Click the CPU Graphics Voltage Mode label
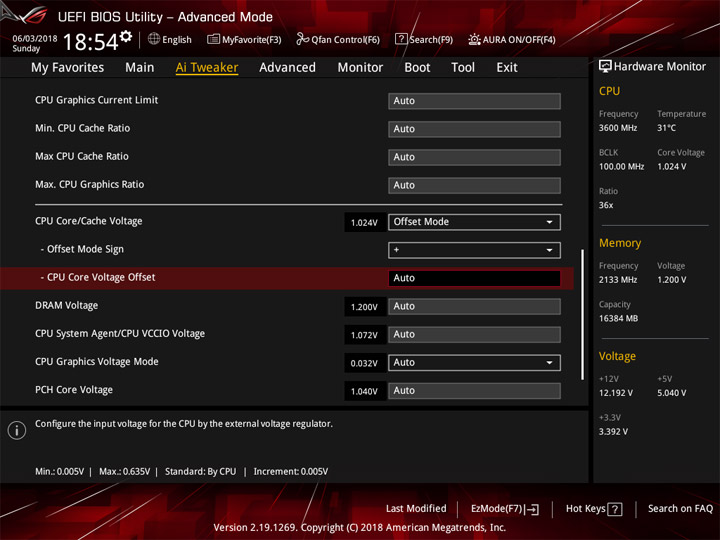 coord(97,361)
